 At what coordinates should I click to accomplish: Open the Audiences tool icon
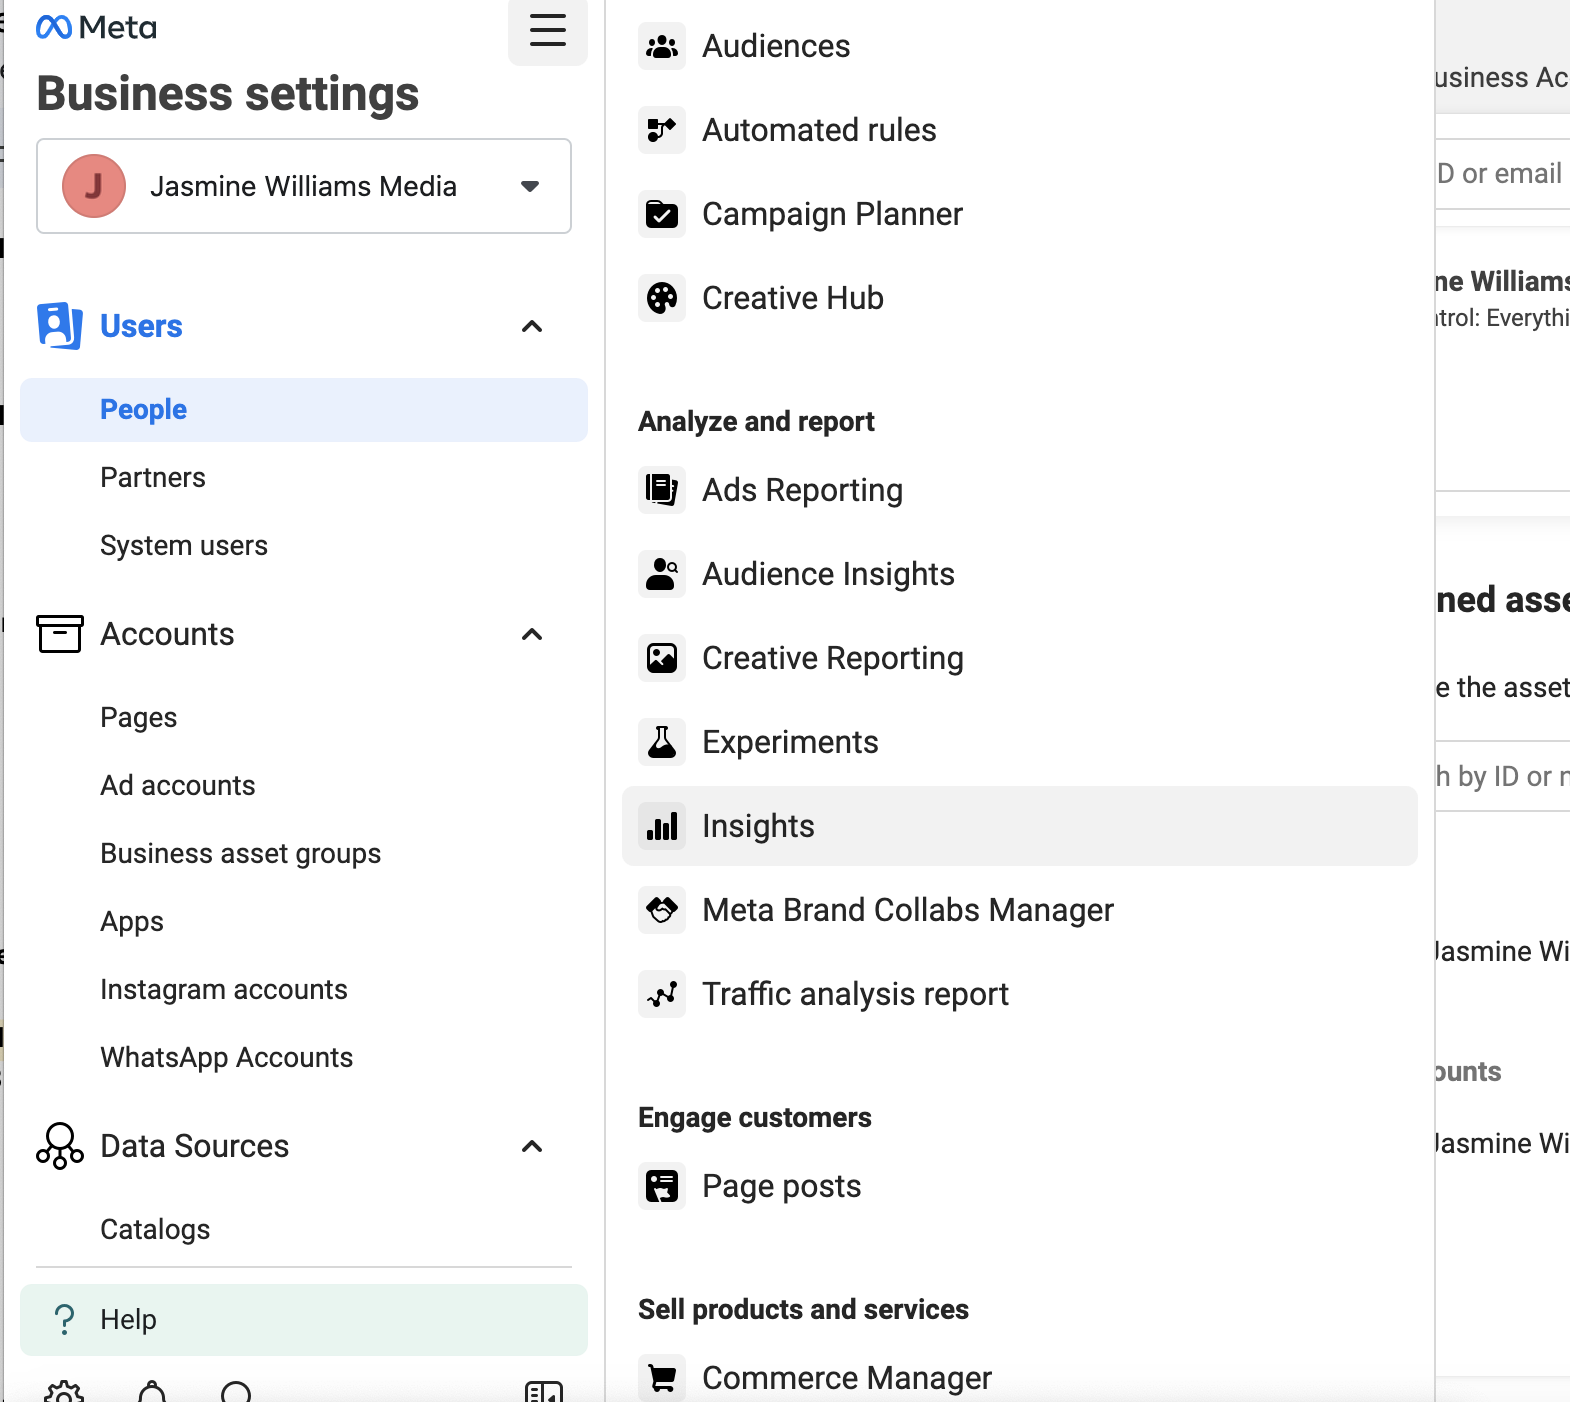662,46
